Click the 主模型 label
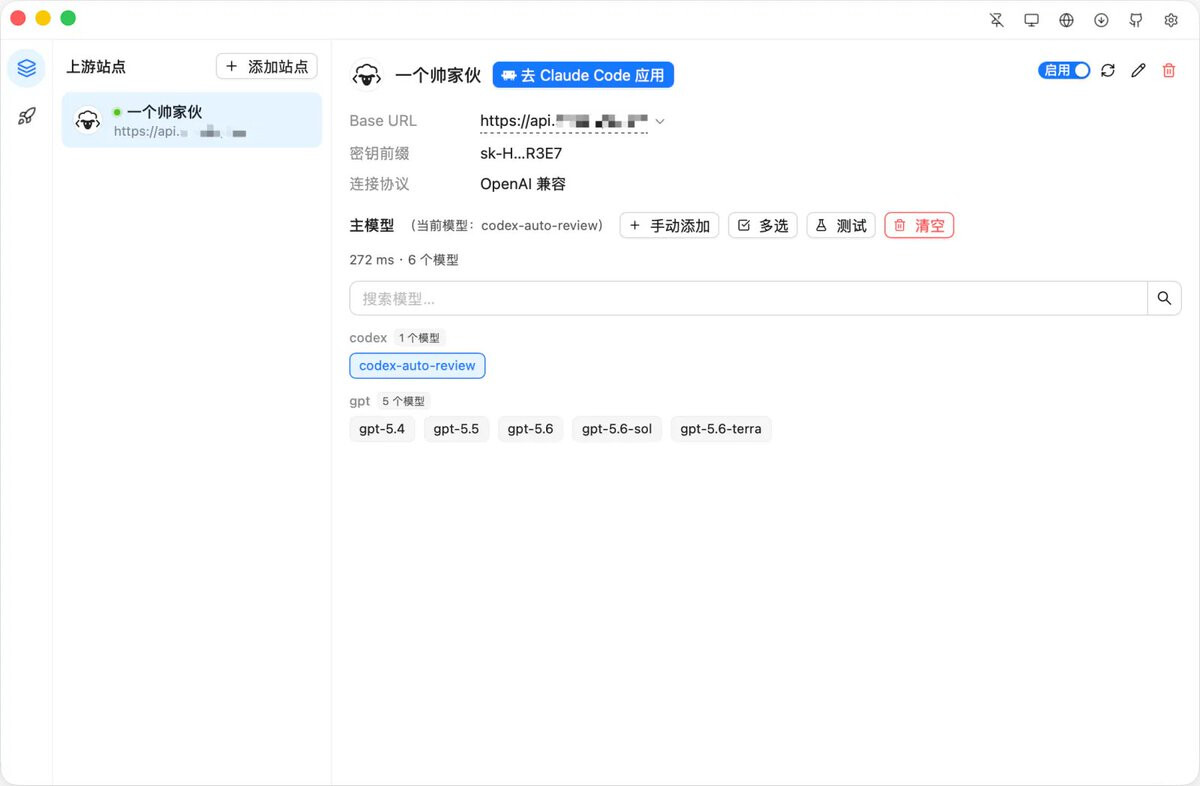 [x=372, y=226]
